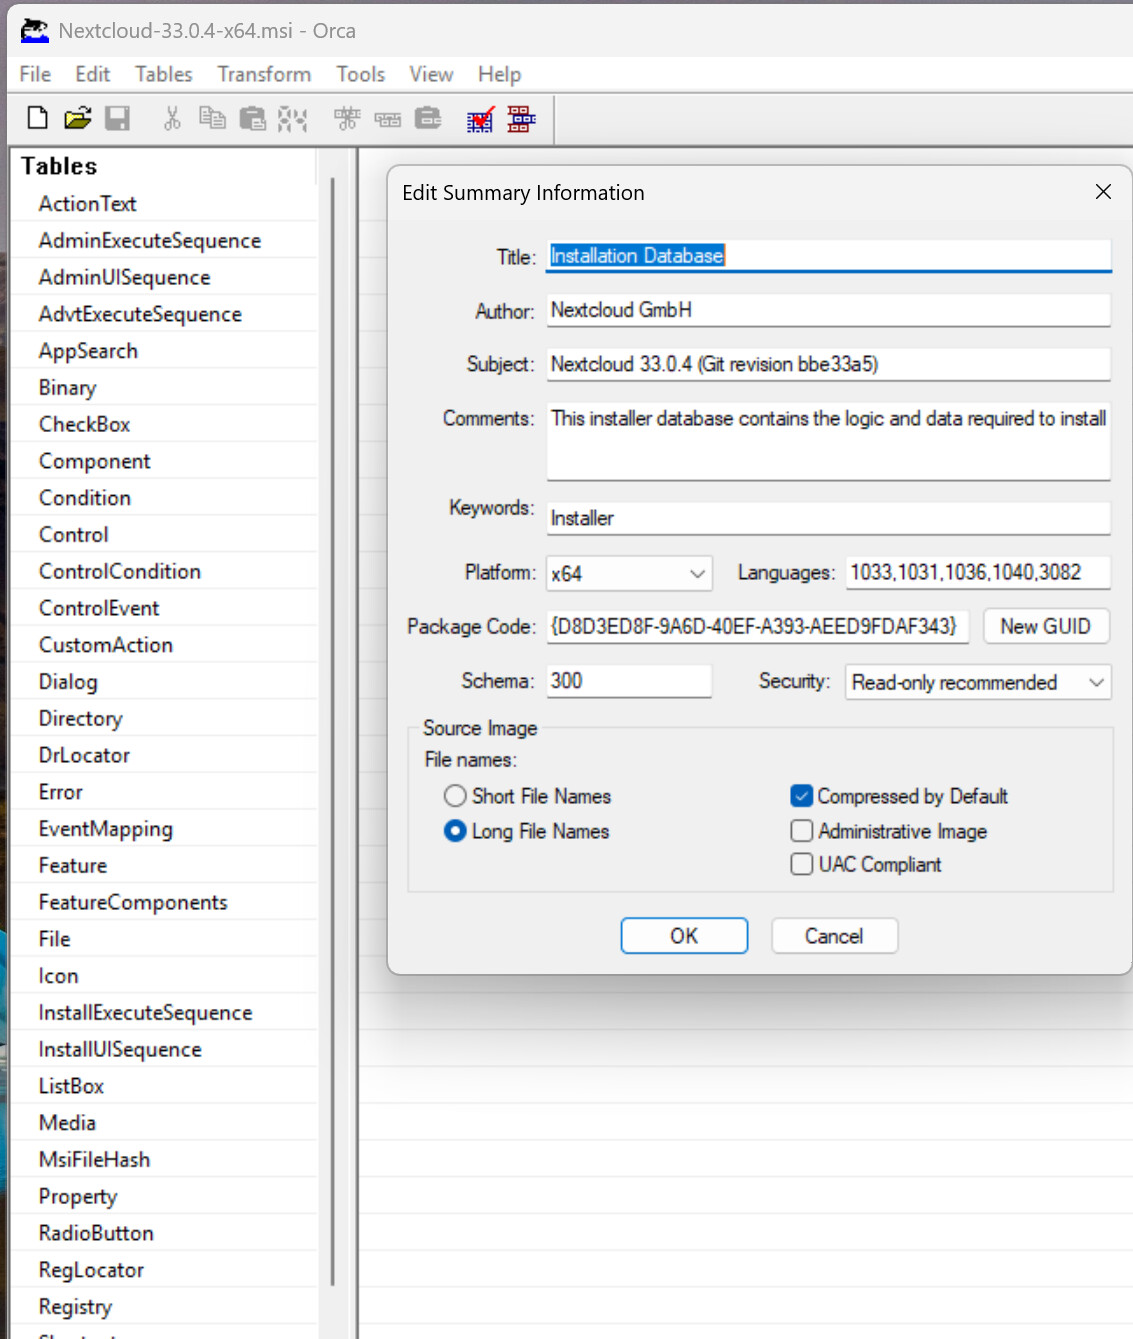Select the Registry table
Screen dimensions: 1133x1339
(75, 1307)
